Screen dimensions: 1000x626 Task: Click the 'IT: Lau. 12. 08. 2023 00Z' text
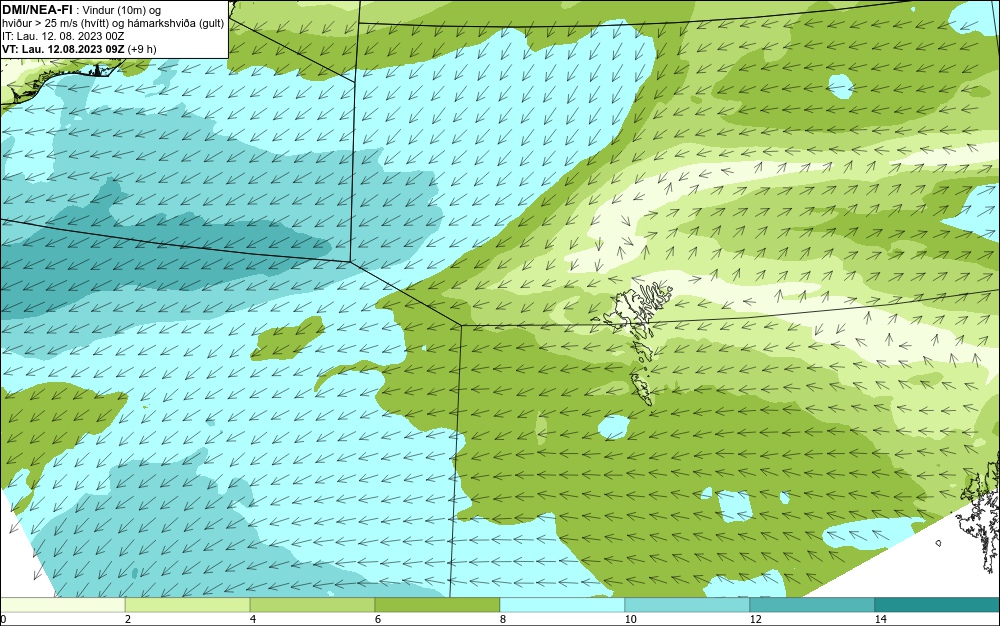[x=63, y=36]
